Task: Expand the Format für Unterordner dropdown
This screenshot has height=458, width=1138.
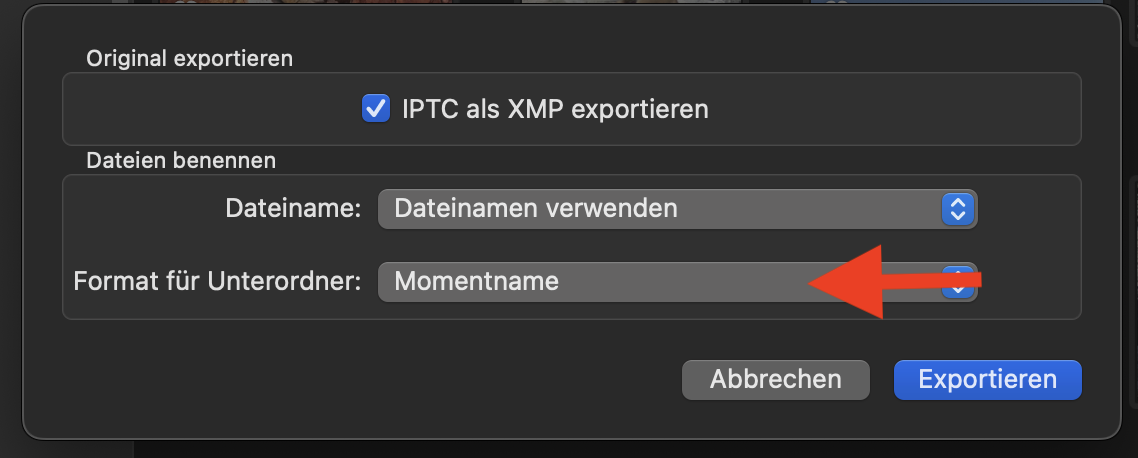Action: pyautogui.click(x=600, y=282)
